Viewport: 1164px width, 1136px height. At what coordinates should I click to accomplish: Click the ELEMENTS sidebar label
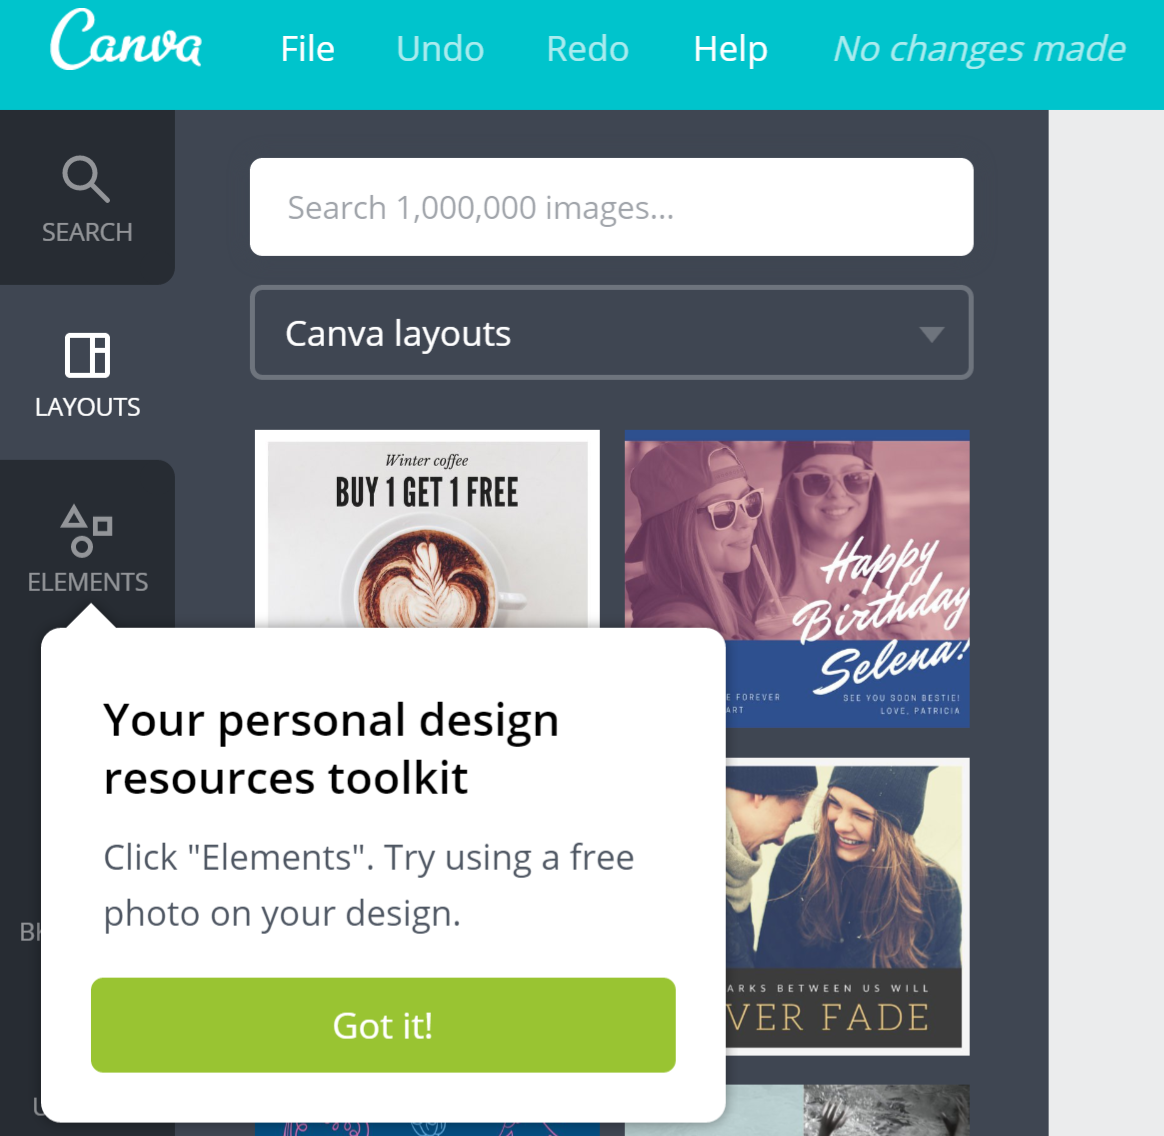pos(88,582)
